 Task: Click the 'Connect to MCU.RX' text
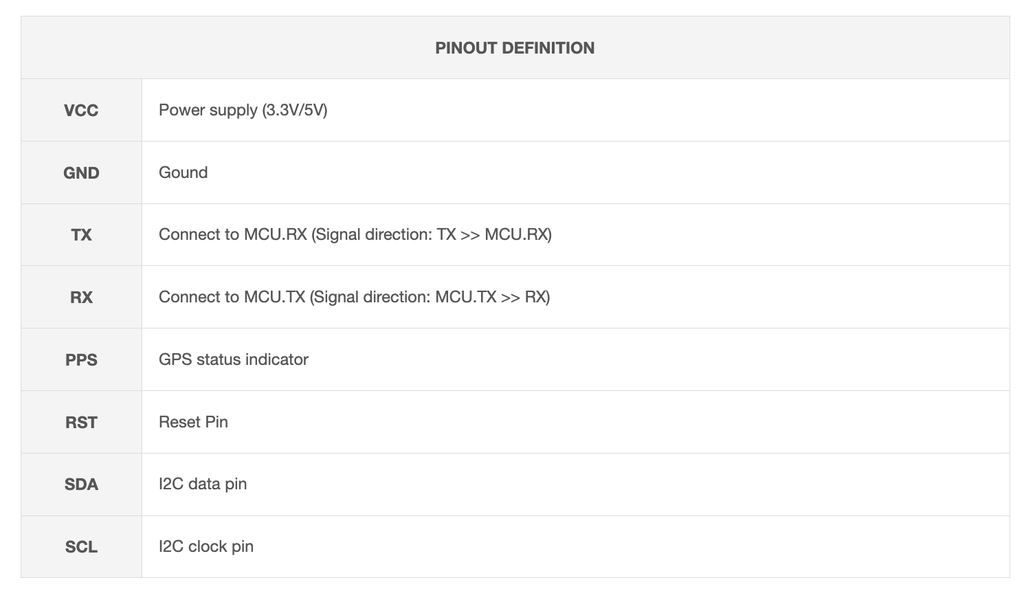(x=232, y=235)
